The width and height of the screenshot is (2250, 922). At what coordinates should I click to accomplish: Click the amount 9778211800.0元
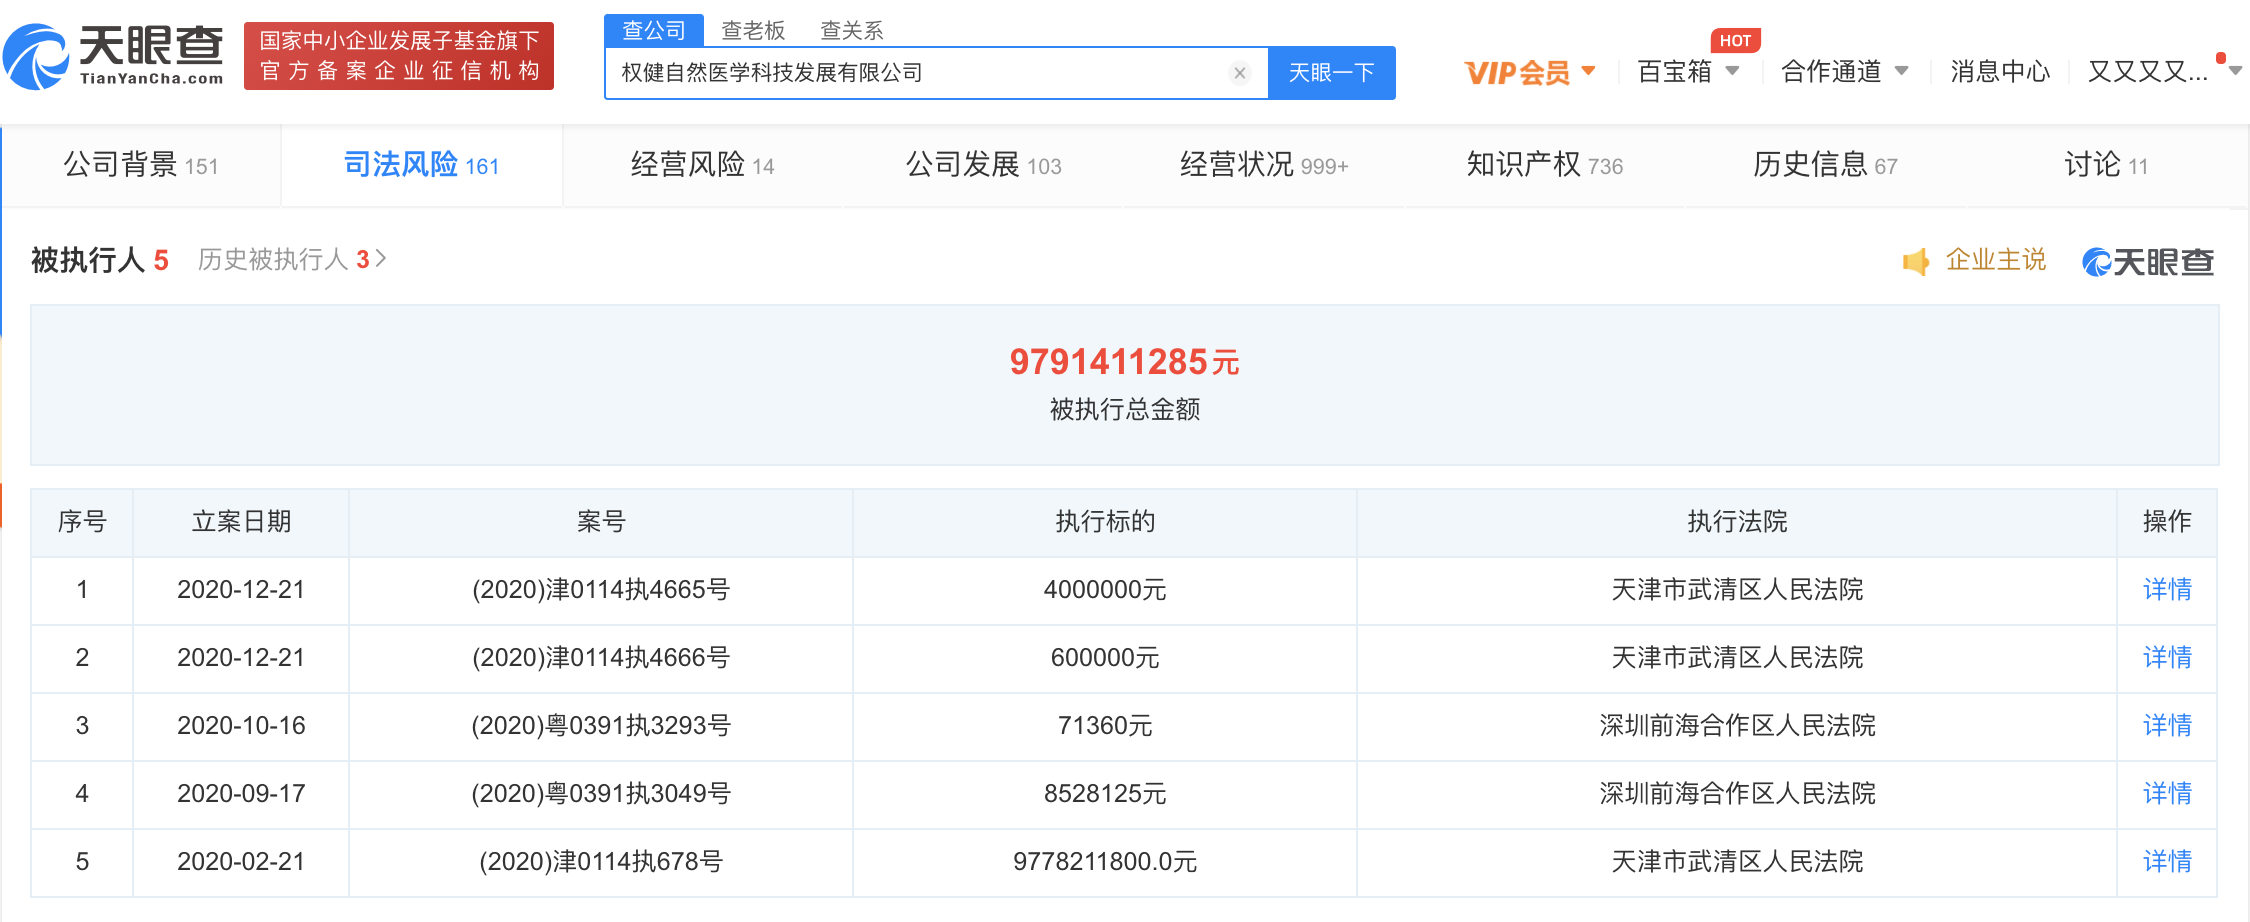click(x=1105, y=862)
